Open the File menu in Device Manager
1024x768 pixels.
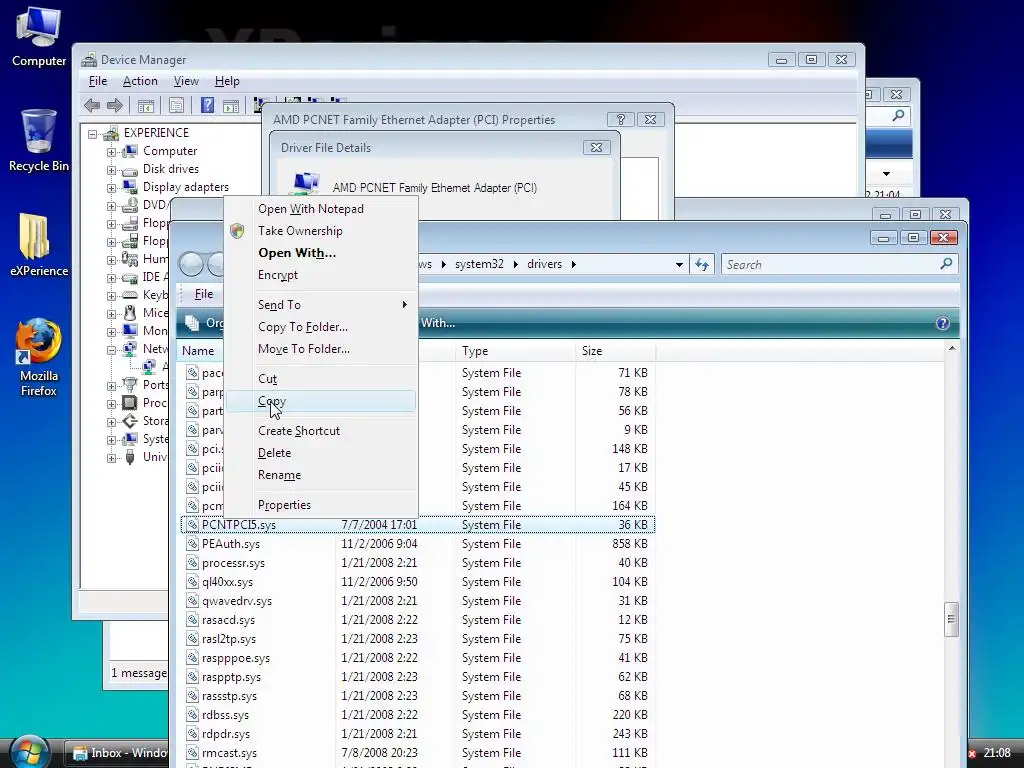point(98,81)
